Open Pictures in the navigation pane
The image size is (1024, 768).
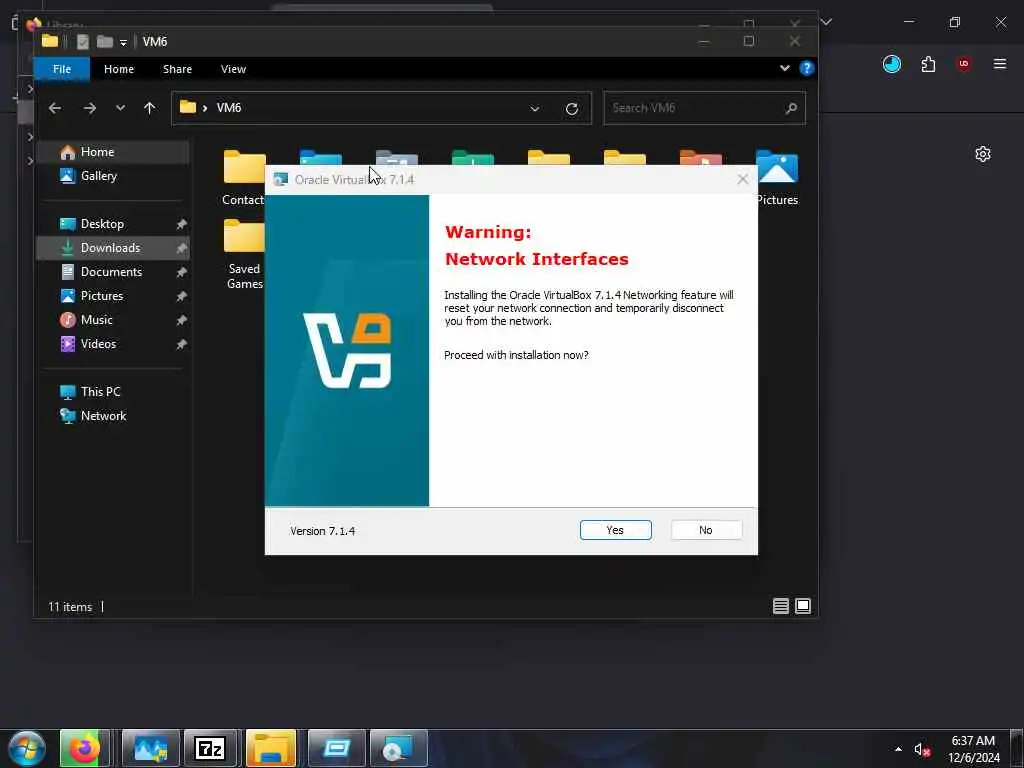click(x=113, y=296)
